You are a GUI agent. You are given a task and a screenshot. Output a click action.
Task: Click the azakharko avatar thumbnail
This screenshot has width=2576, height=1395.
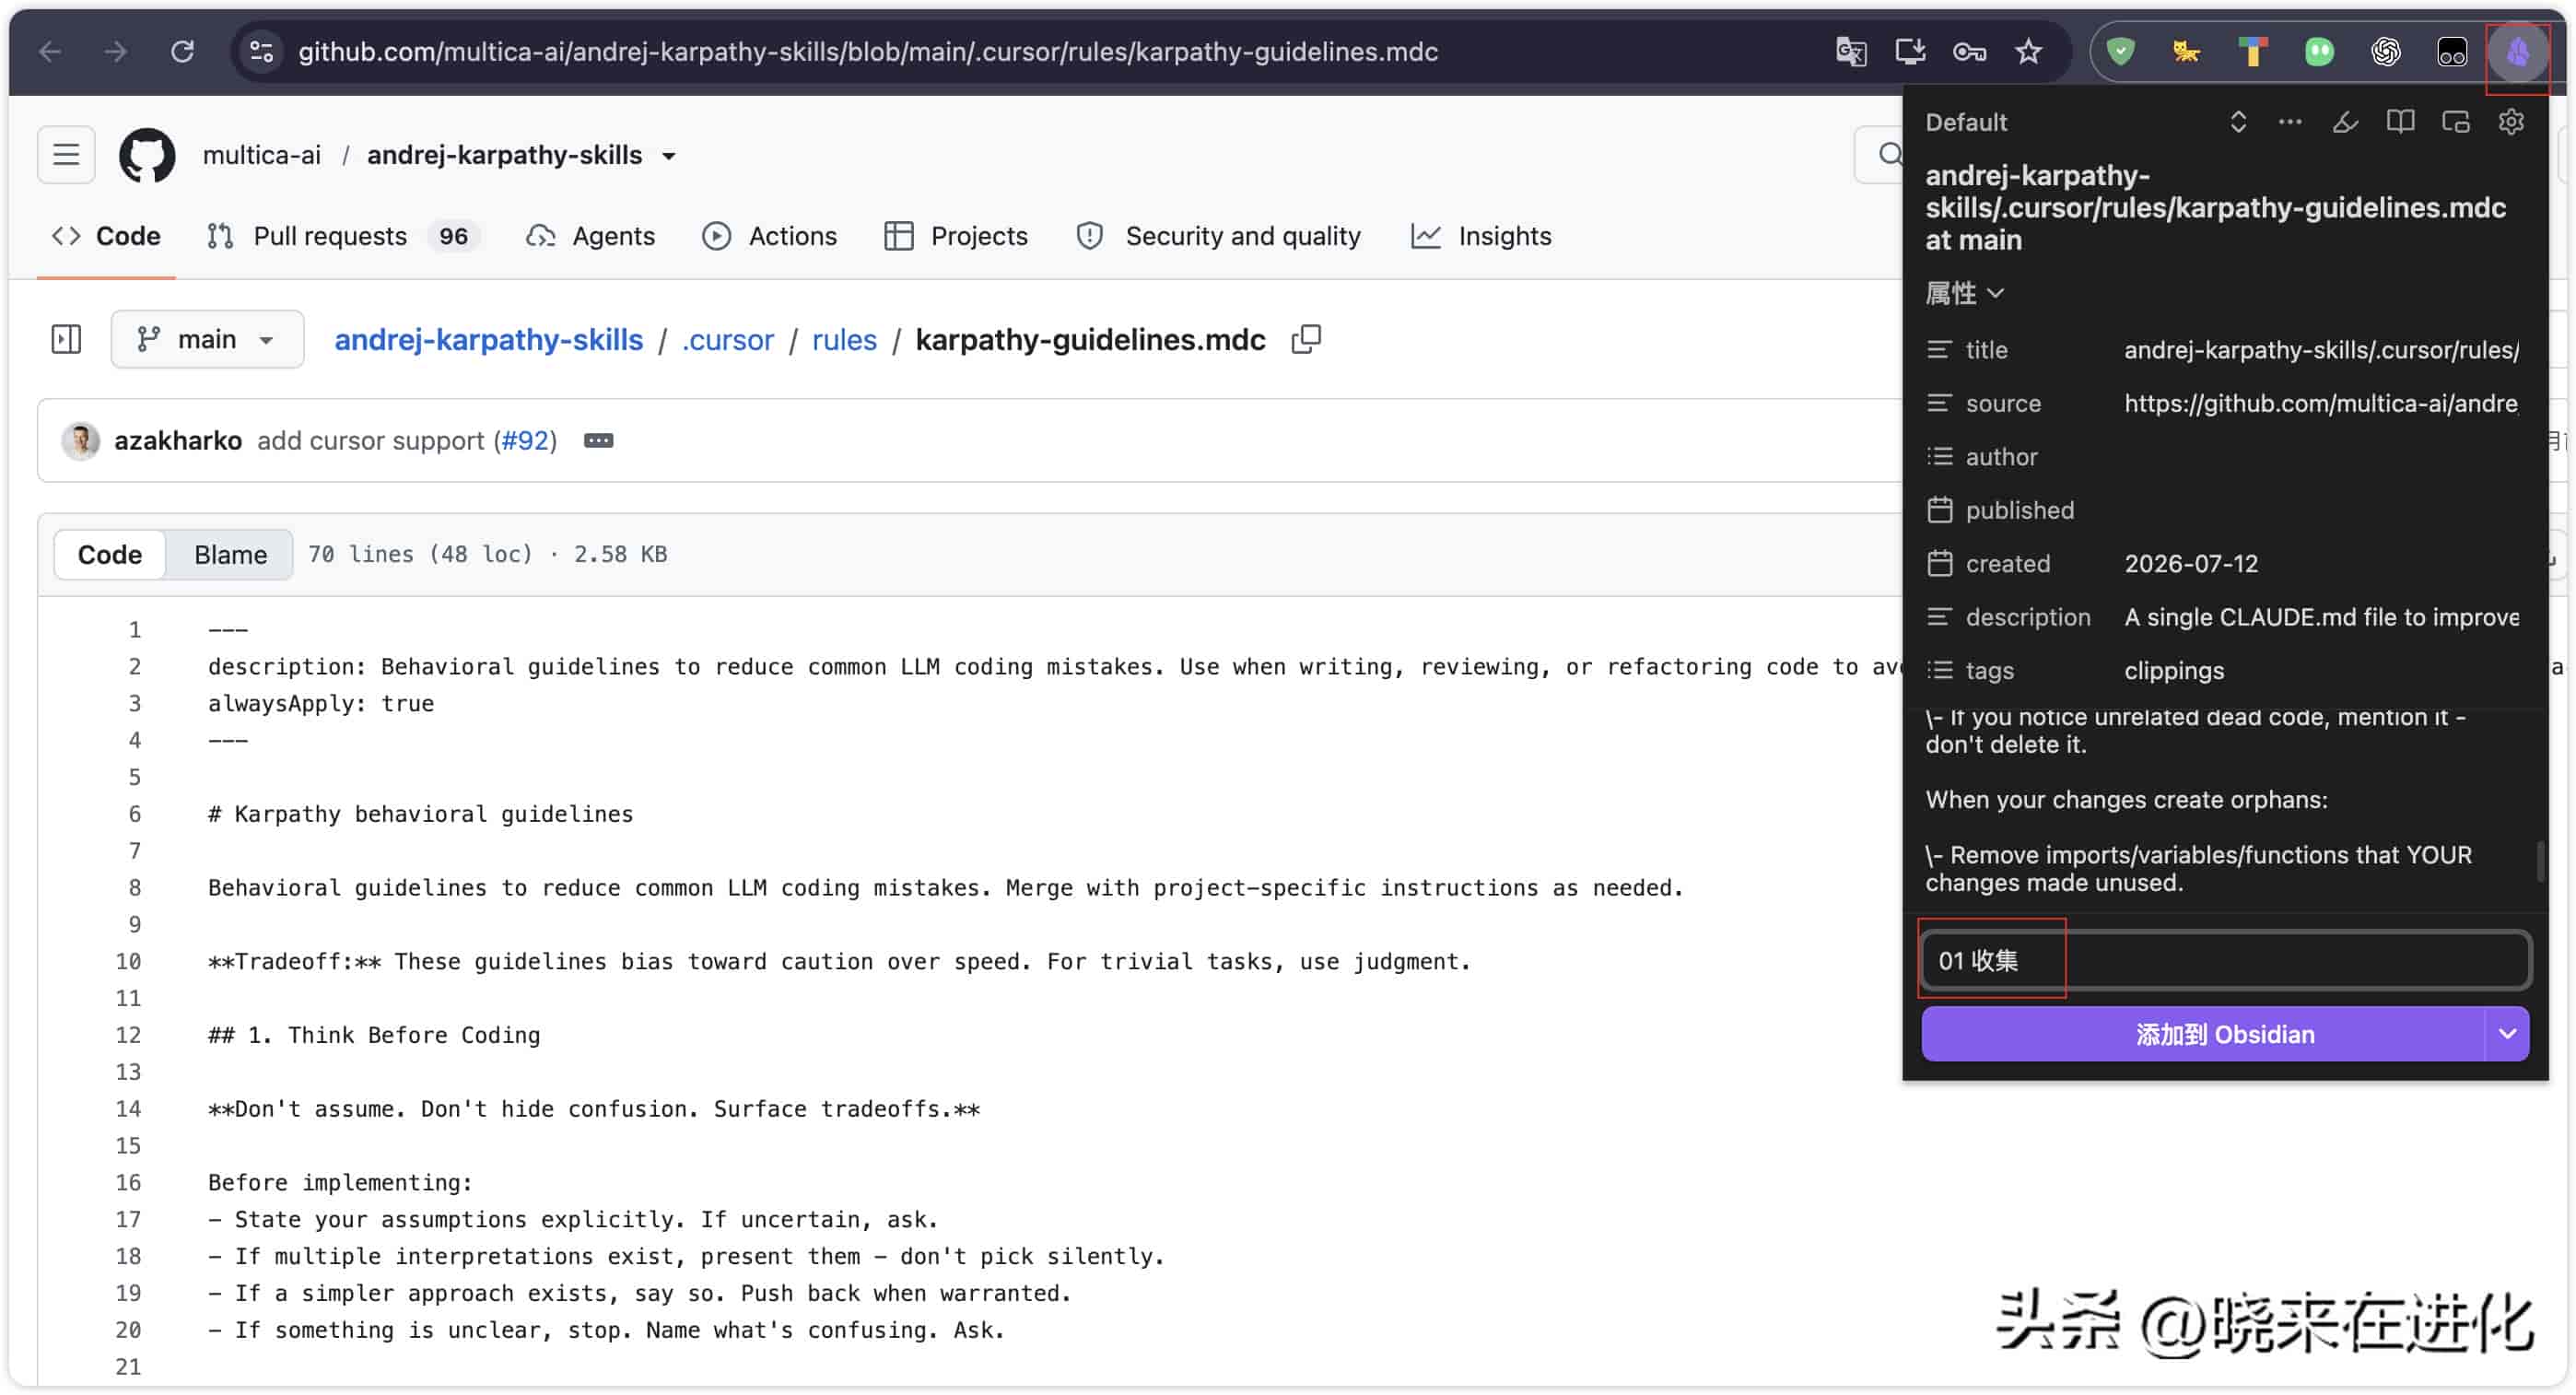click(81, 441)
